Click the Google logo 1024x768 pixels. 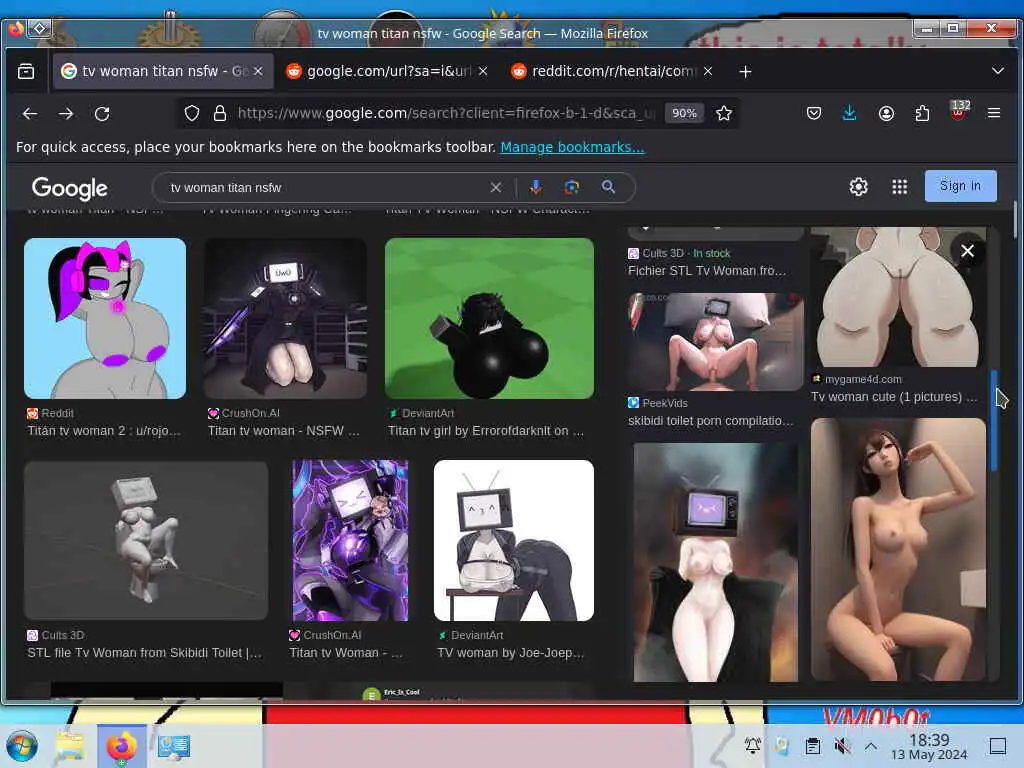(70, 188)
